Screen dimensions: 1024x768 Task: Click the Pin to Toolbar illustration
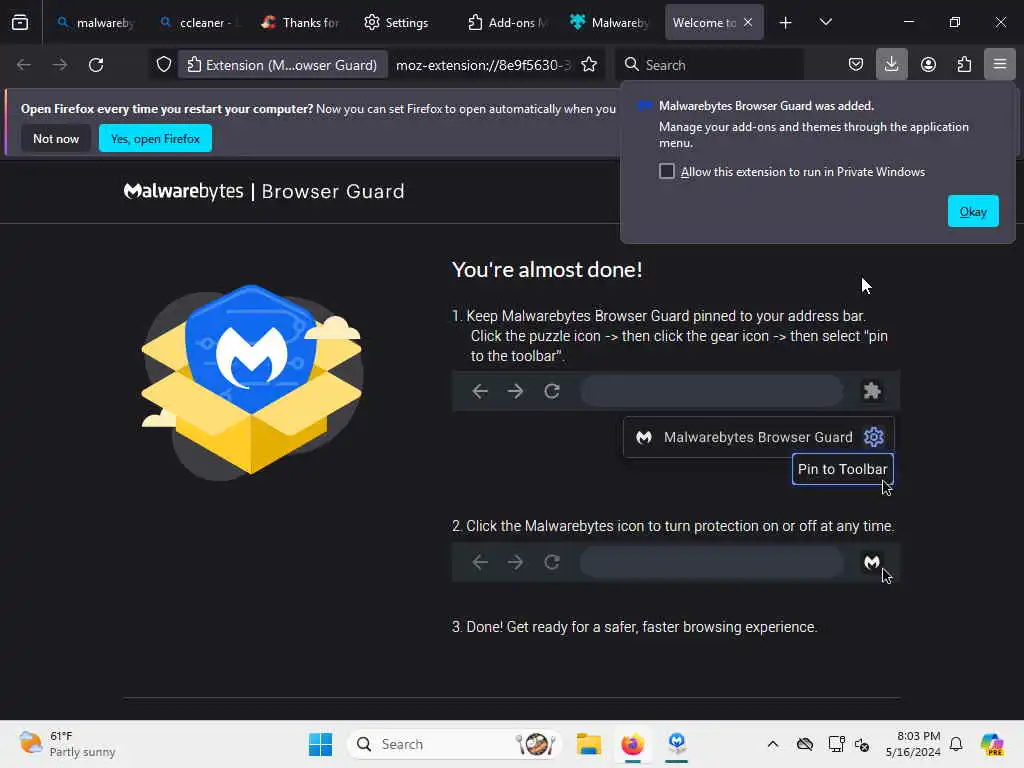[x=842, y=469]
